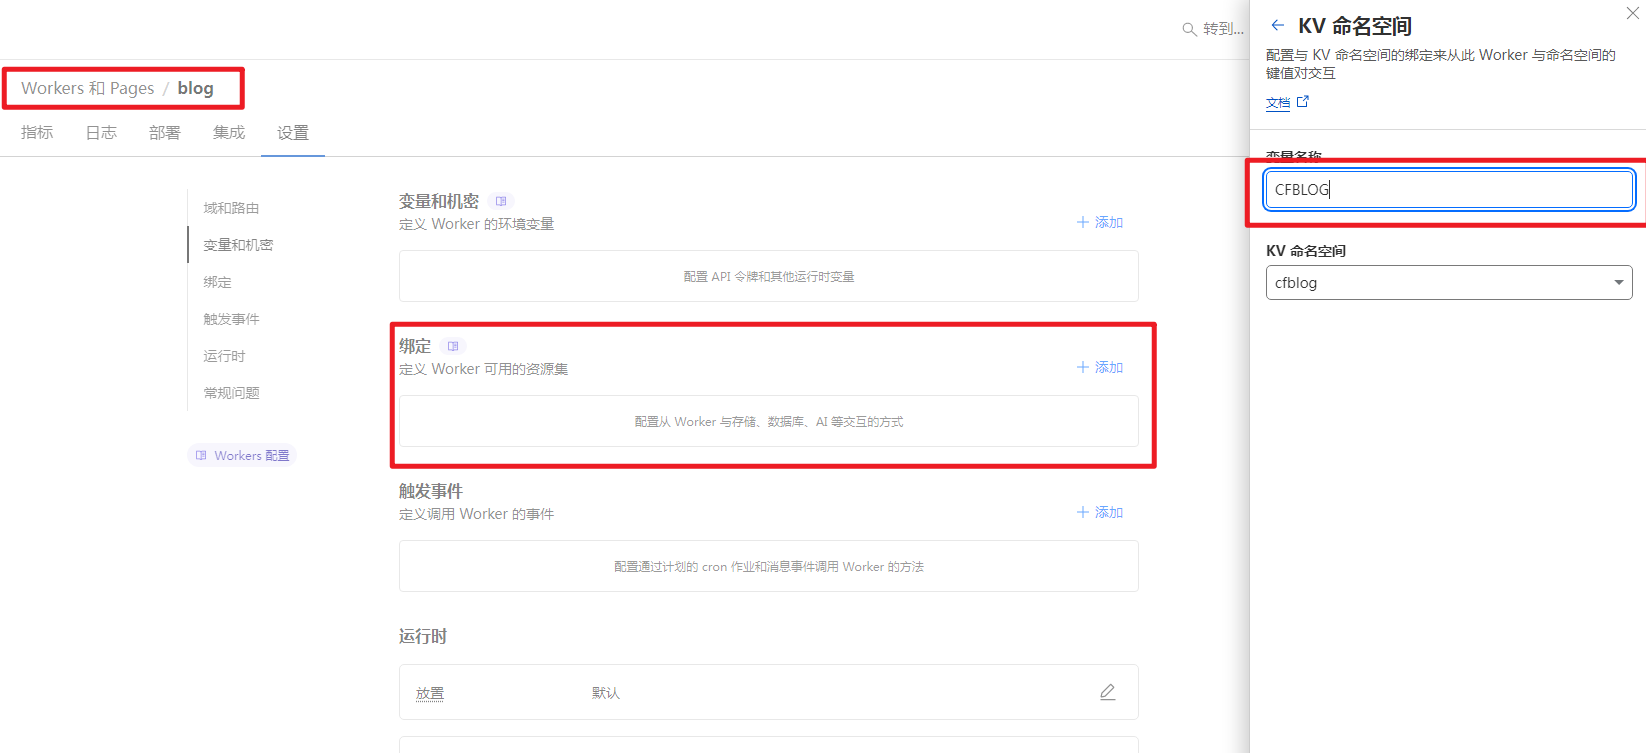1646x753 pixels.
Task: Click the back arrow in KV namespace panel
Action: point(1277,25)
